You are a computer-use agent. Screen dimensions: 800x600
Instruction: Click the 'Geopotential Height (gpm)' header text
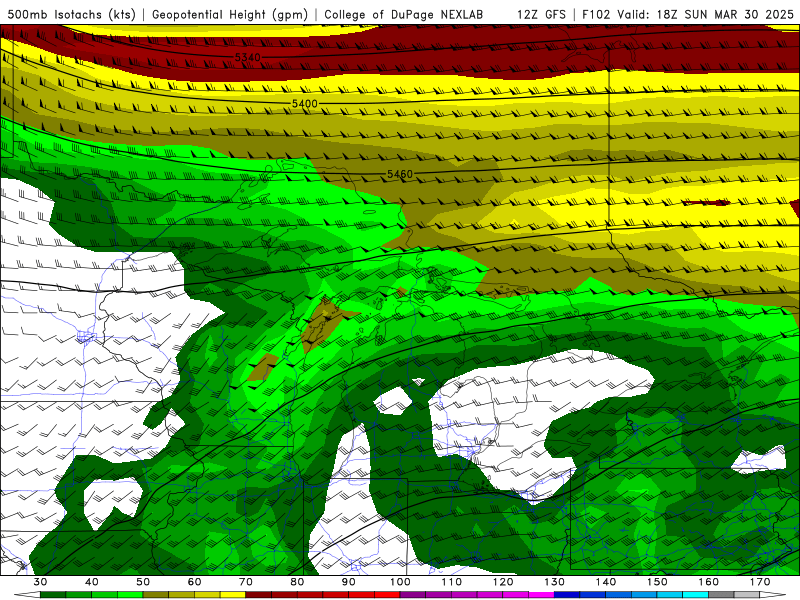point(230,15)
